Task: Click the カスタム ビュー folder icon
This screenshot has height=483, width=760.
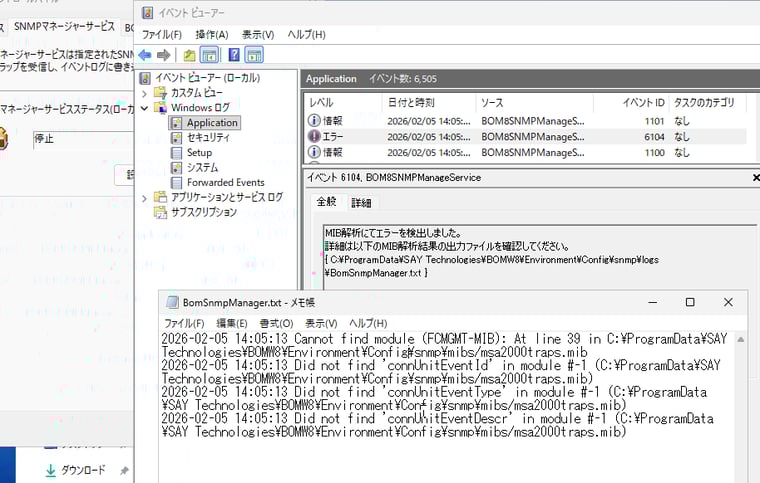Action: tap(160, 93)
